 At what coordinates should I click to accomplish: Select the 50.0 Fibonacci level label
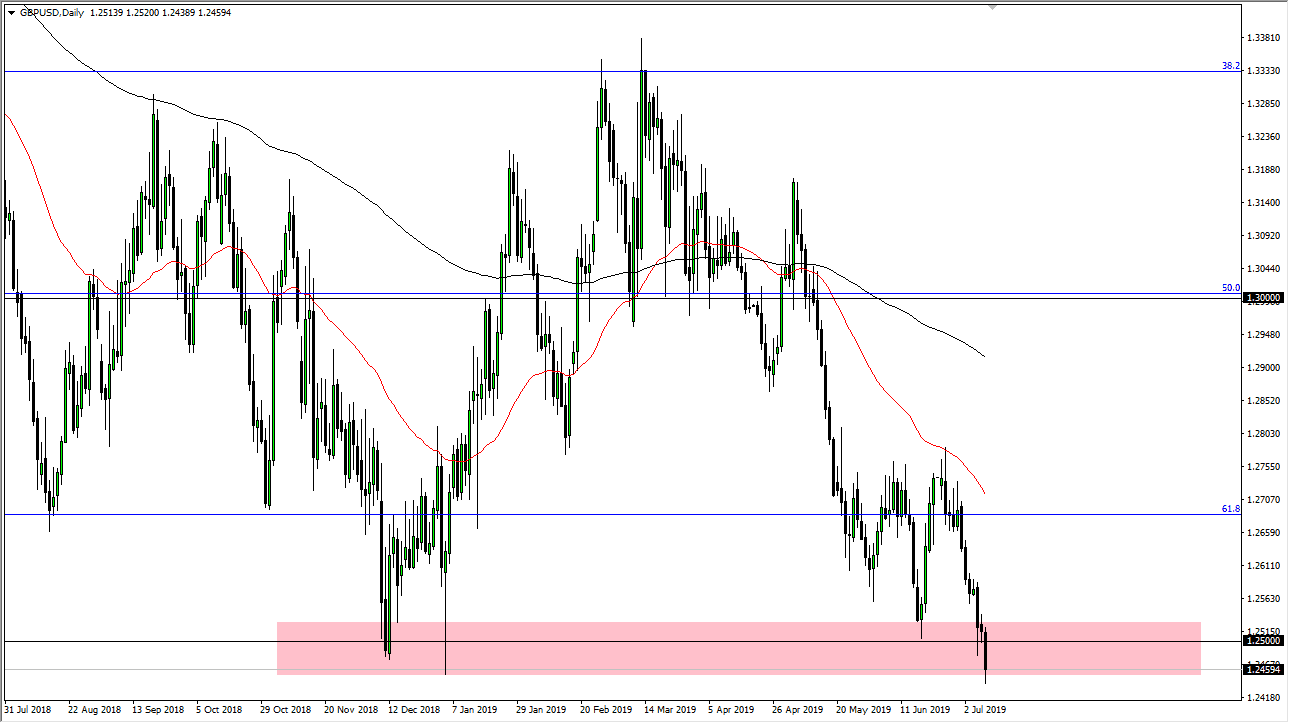pyautogui.click(x=1230, y=288)
